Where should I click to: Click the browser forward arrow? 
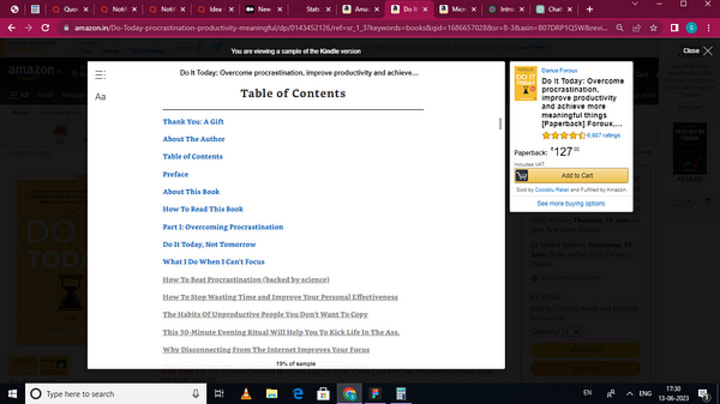[28, 28]
